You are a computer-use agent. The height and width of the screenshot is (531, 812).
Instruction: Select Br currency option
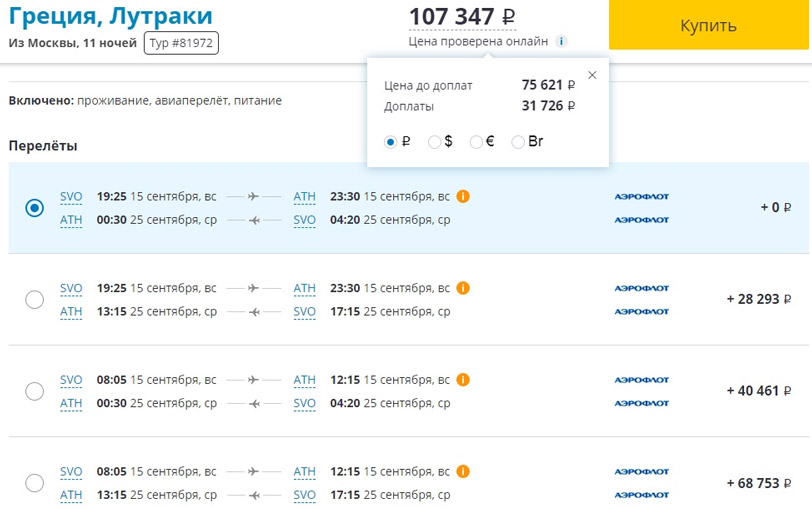click(x=518, y=142)
